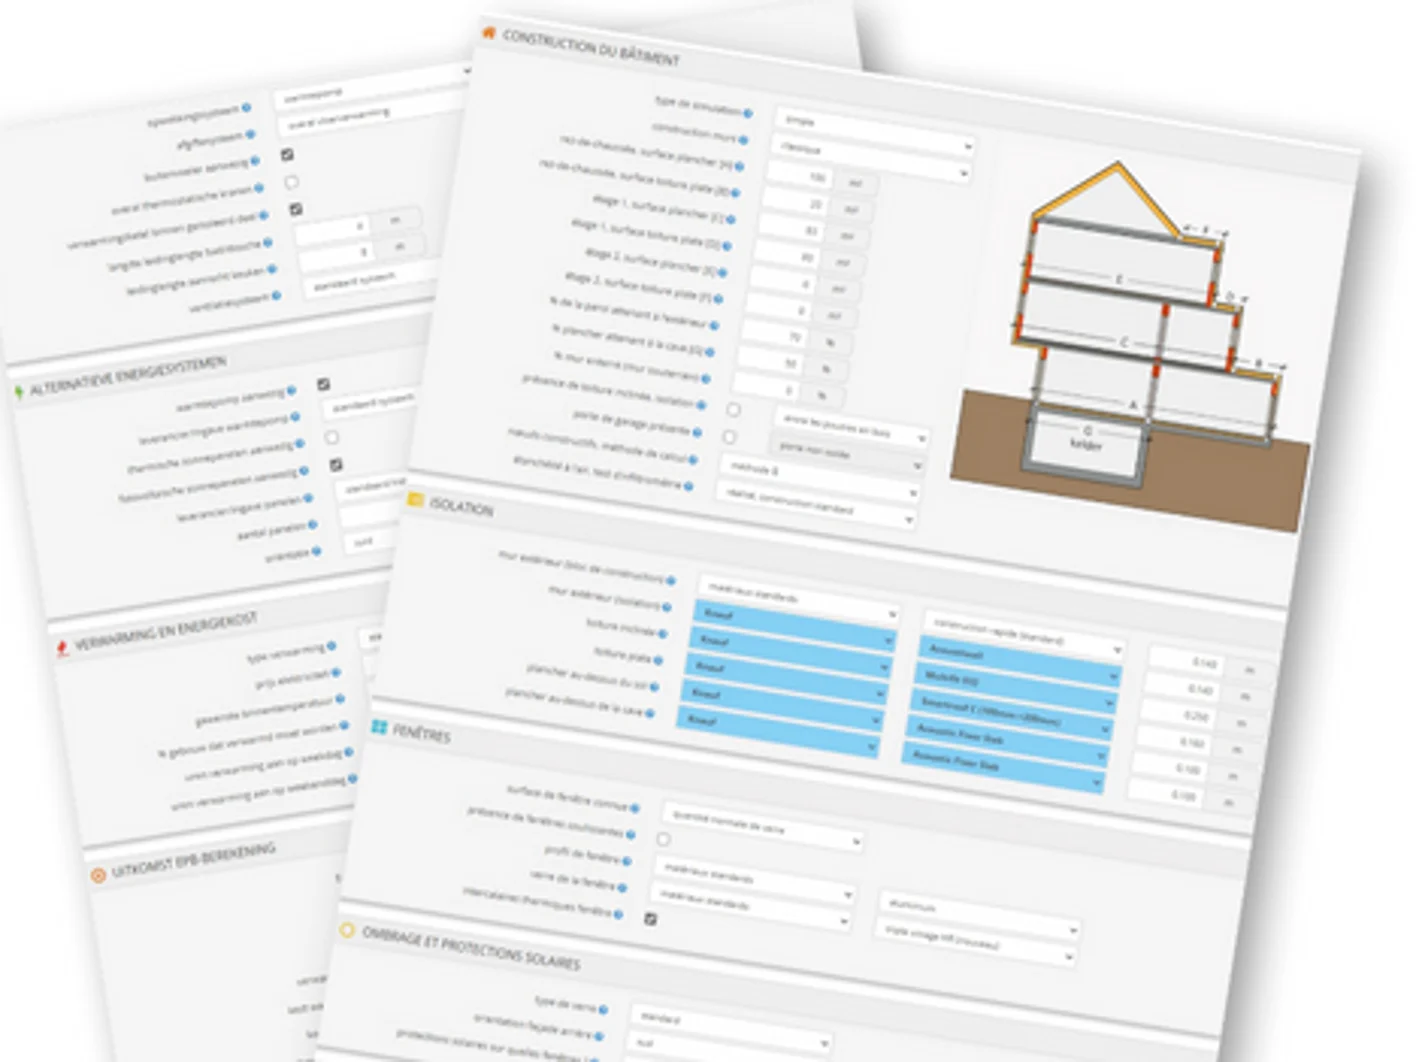Viewport: 1416px width, 1062px height.
Task: Open help icon for profil de fenêtre
Action: pos(627,860)
